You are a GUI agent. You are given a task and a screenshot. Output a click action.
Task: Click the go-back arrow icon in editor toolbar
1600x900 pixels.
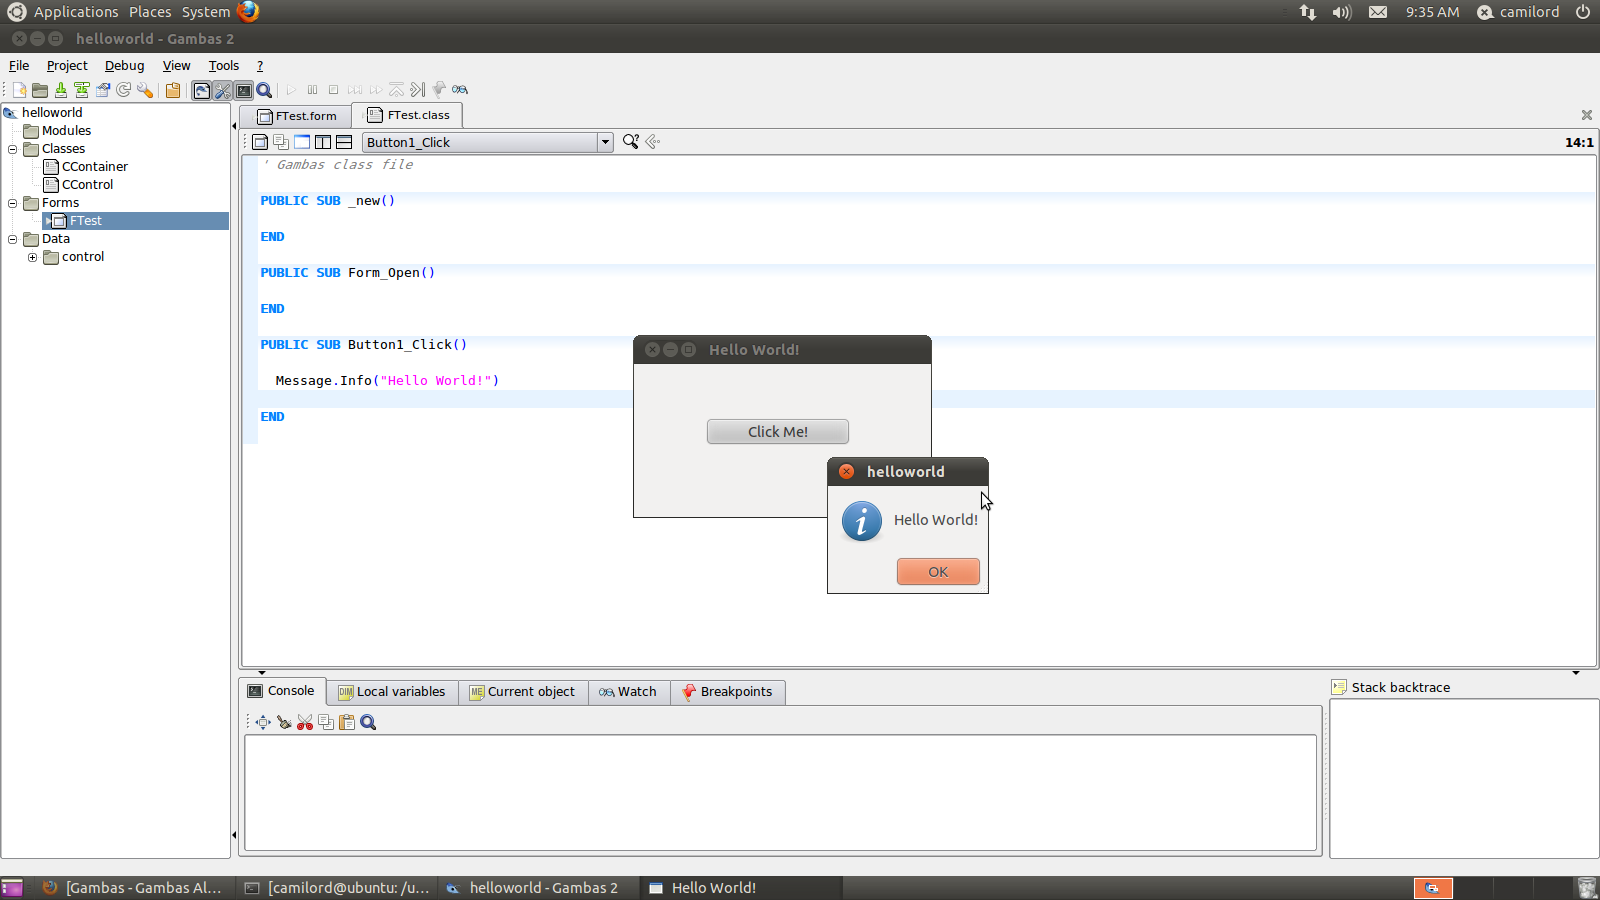point(653,142)
